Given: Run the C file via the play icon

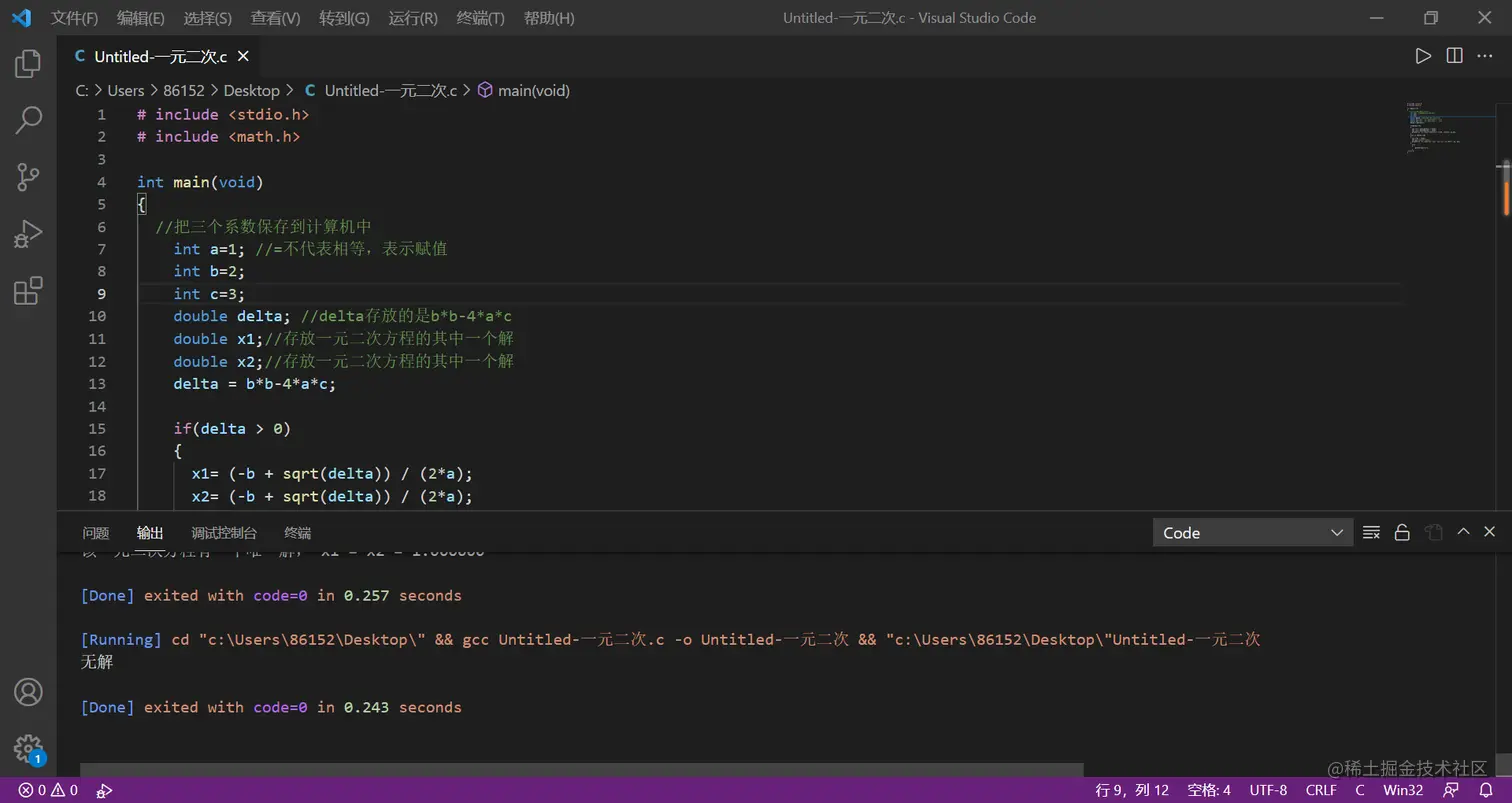Looking at the screenshot, I should [1423, 56].
